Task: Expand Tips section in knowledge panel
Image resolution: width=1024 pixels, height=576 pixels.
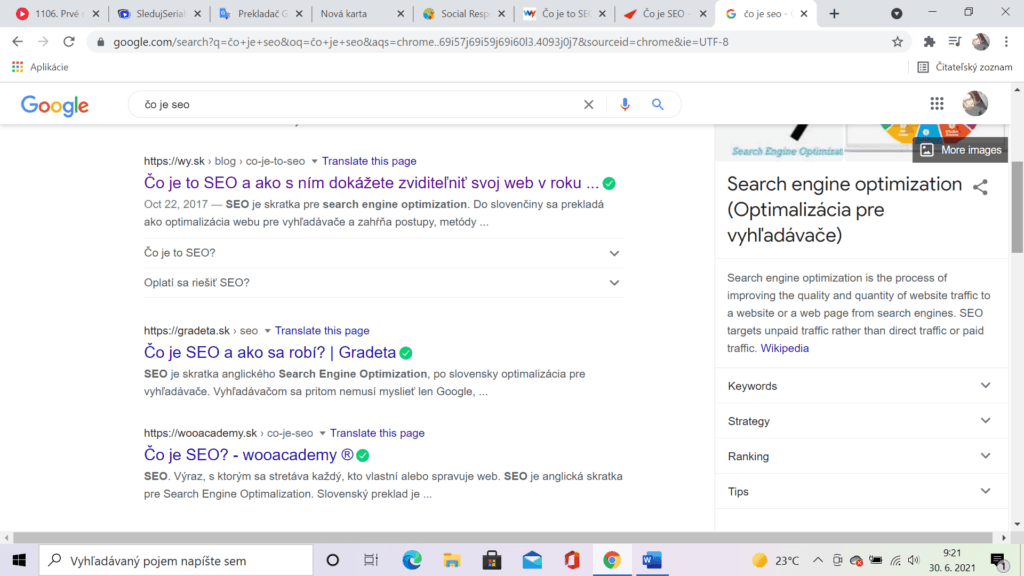Action: click(859, 492)
